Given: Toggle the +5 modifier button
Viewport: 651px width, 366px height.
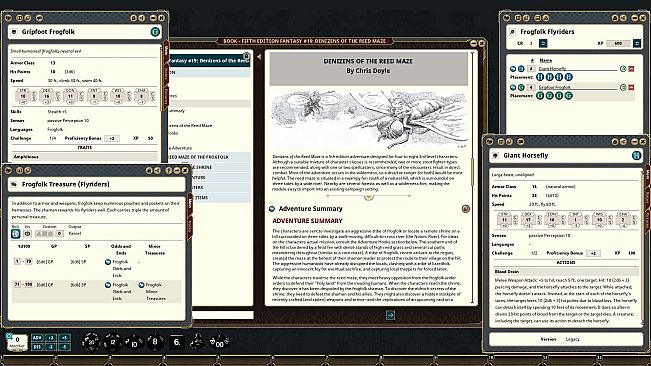Looking at the screenshot, I should click(x=64, y=338).
